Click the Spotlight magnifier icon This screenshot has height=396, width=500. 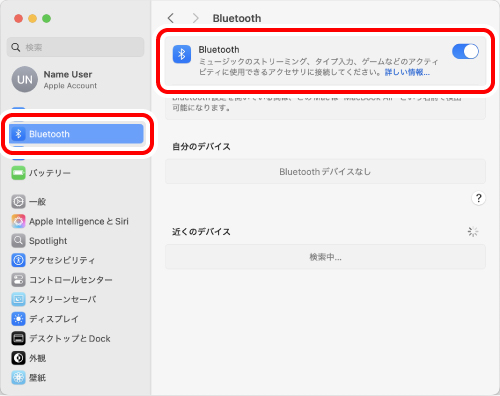click(x=18, y=241)
